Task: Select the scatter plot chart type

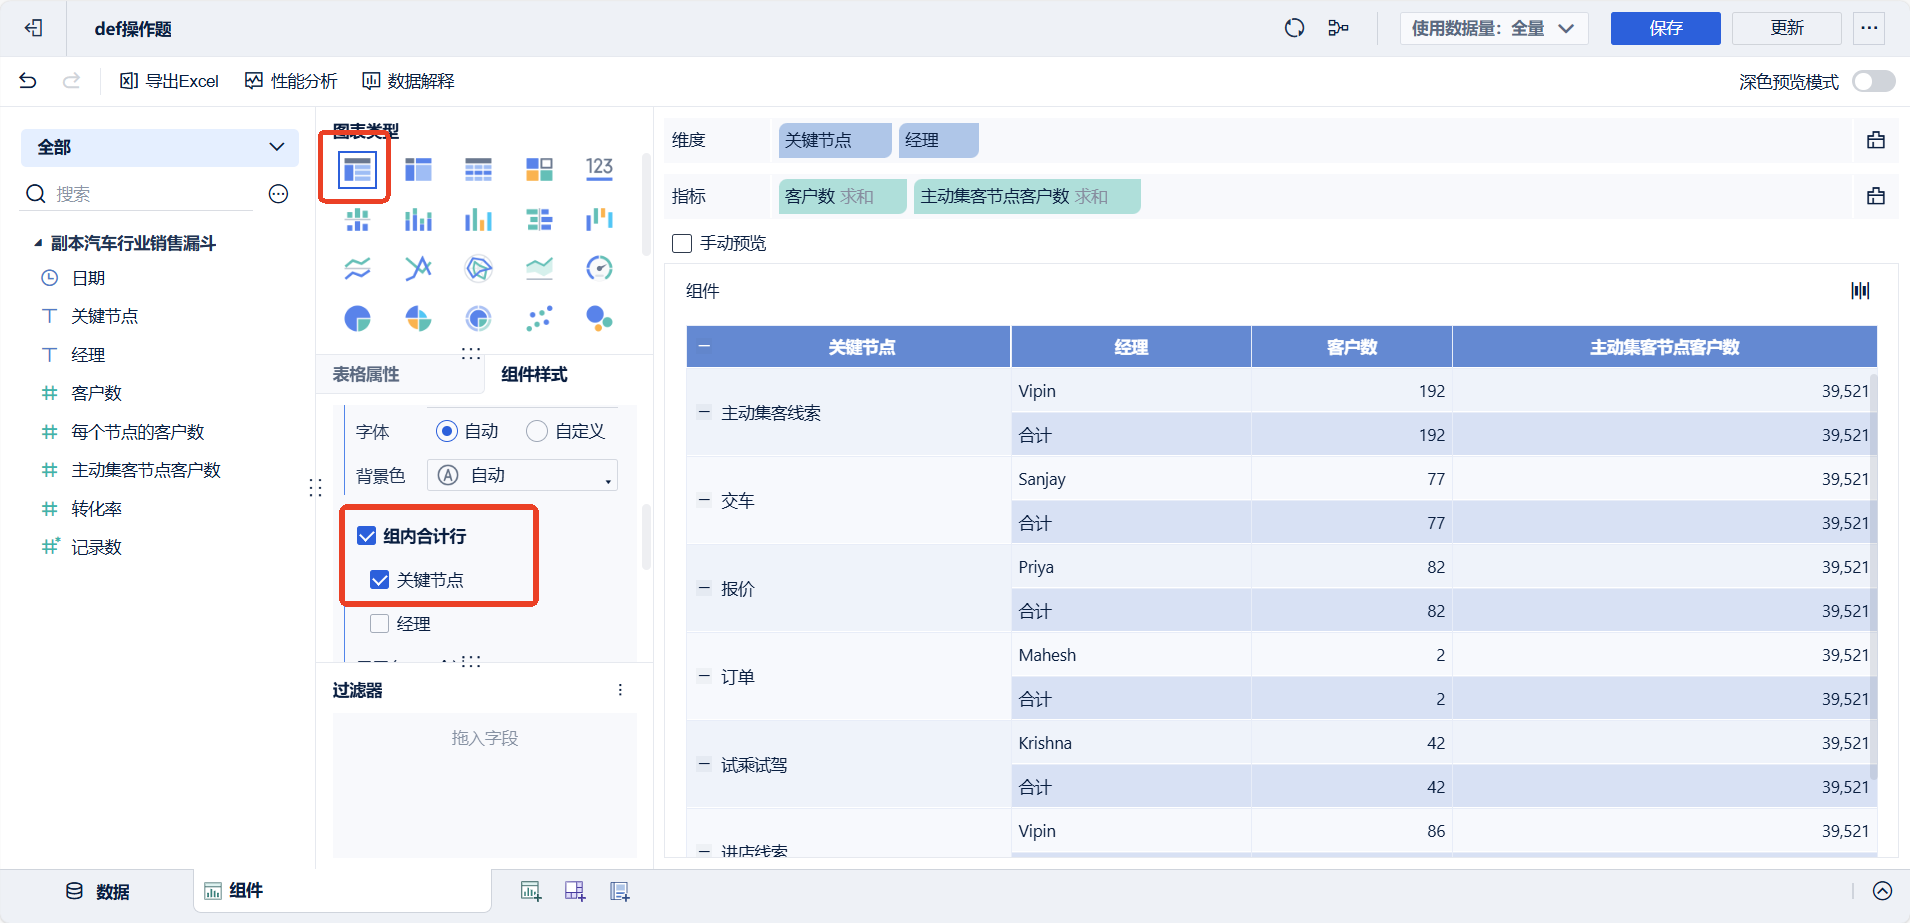Action: coord(539,318)
